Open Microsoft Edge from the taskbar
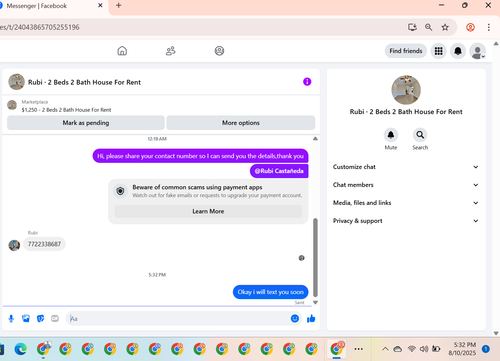The width and height of the screenshot is (500, 361). [x=21, y=349]
